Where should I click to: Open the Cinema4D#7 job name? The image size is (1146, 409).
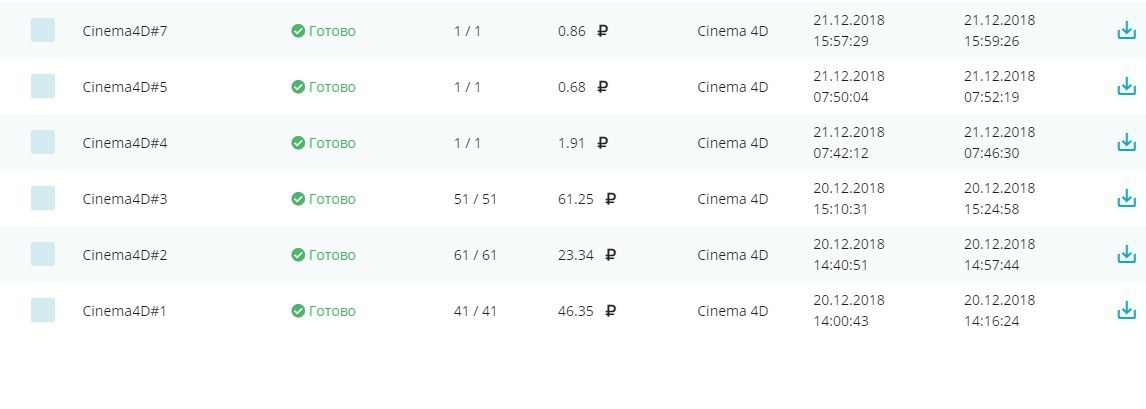124,31
